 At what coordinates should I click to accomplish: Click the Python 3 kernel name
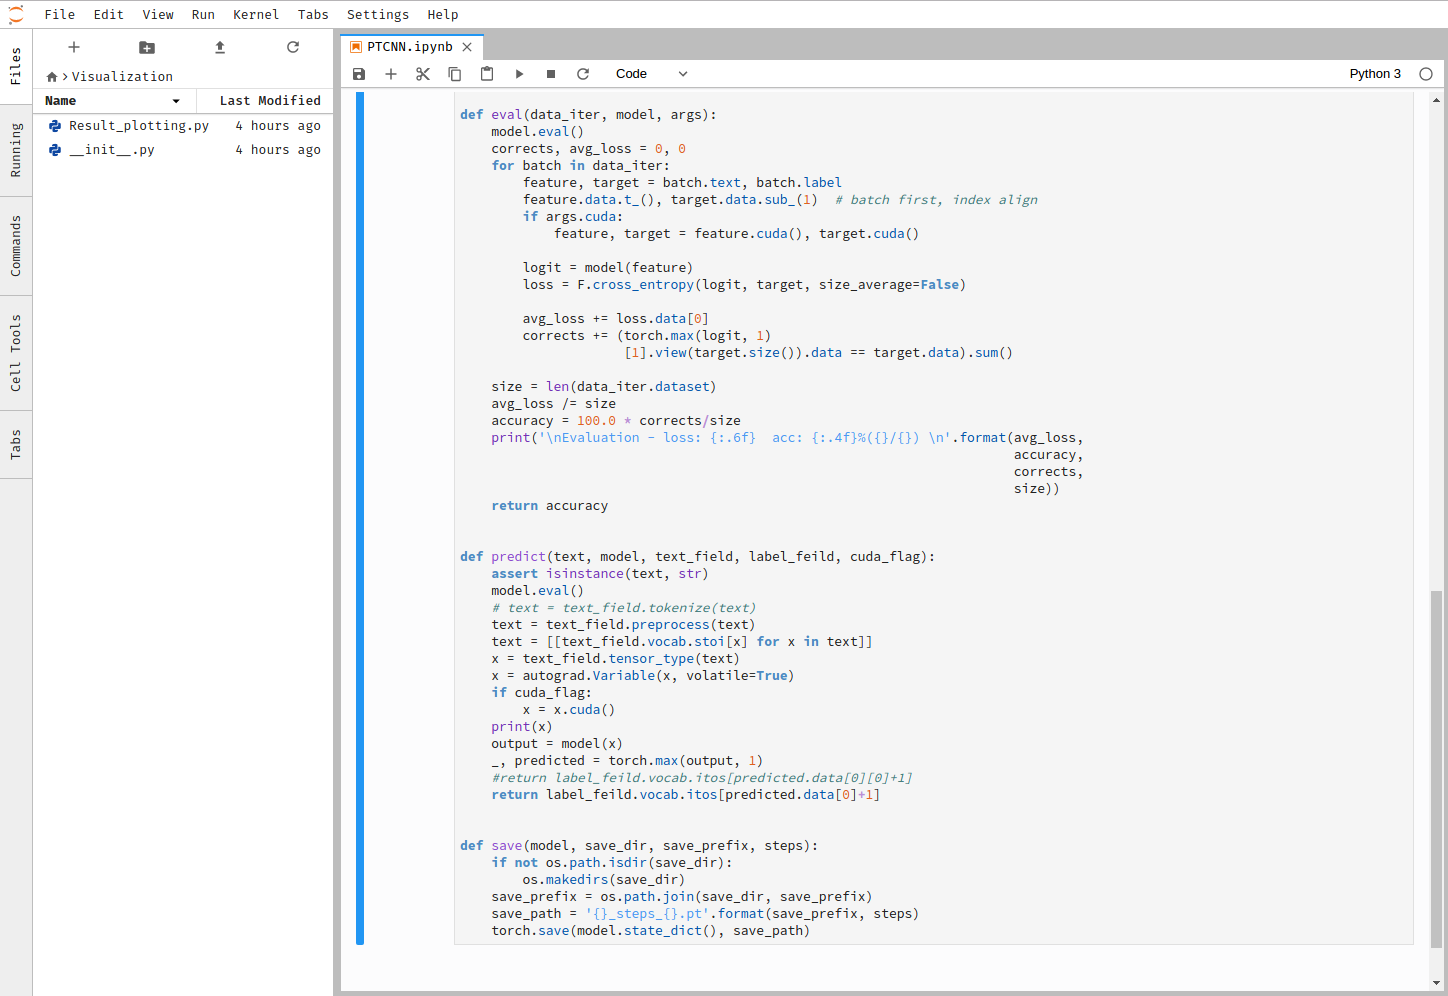[x=1375, y=74]
